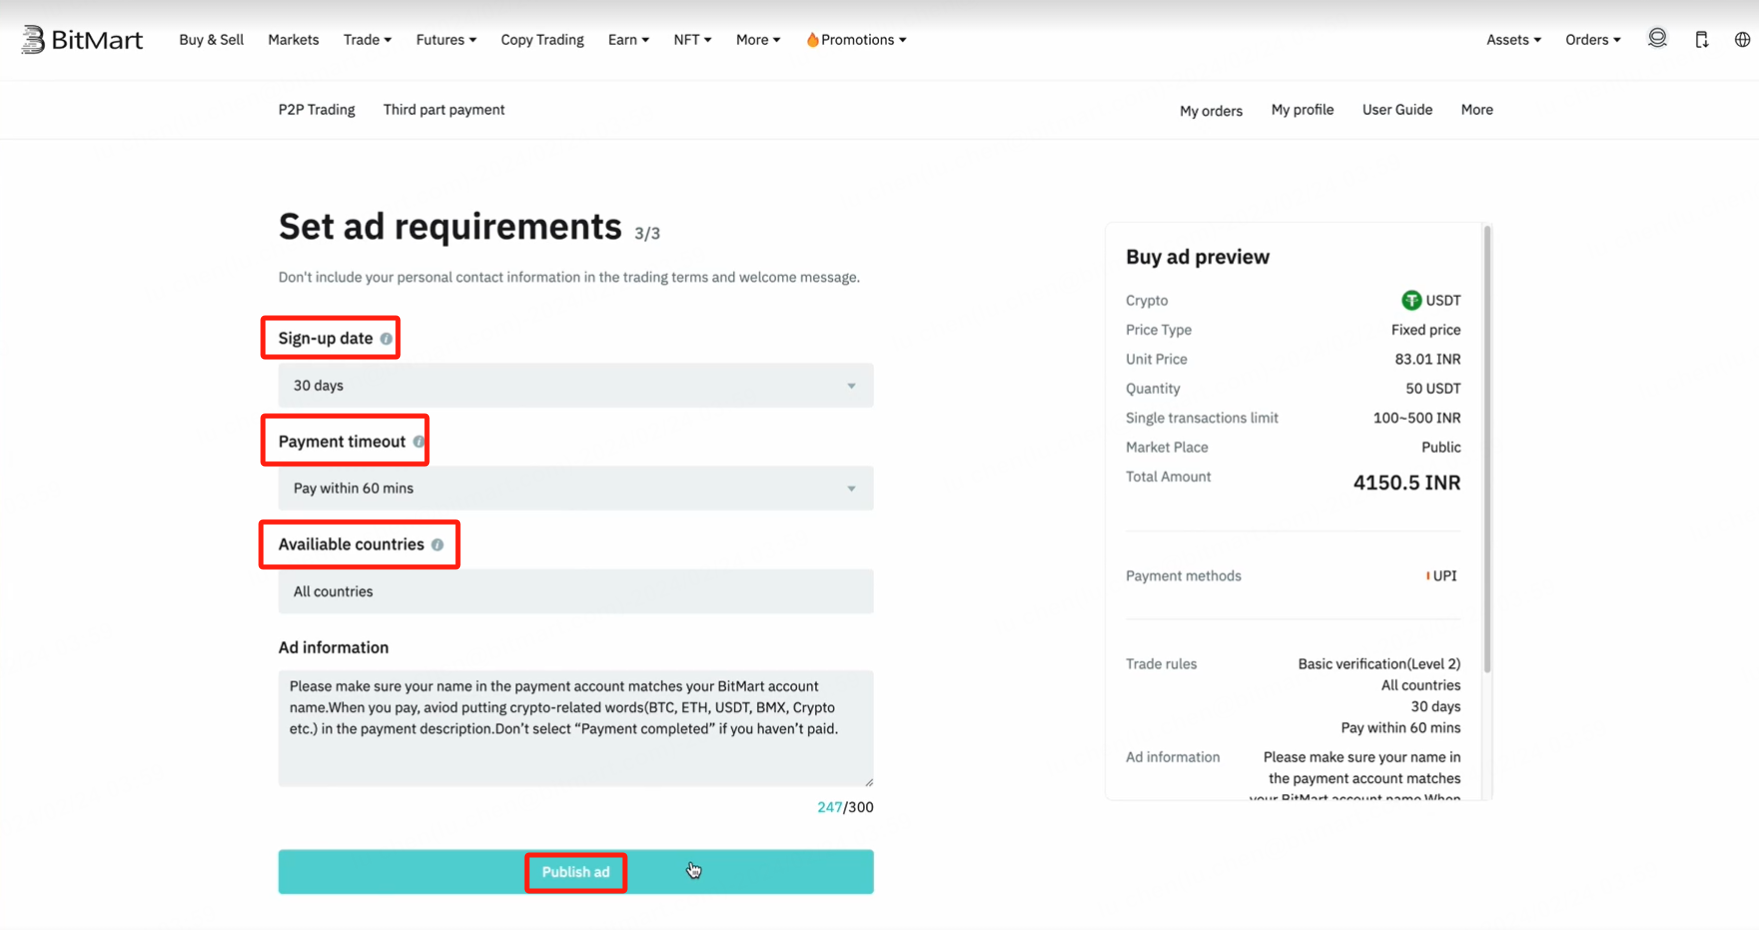Click the Promotions flame icon

tap(812, 40)
